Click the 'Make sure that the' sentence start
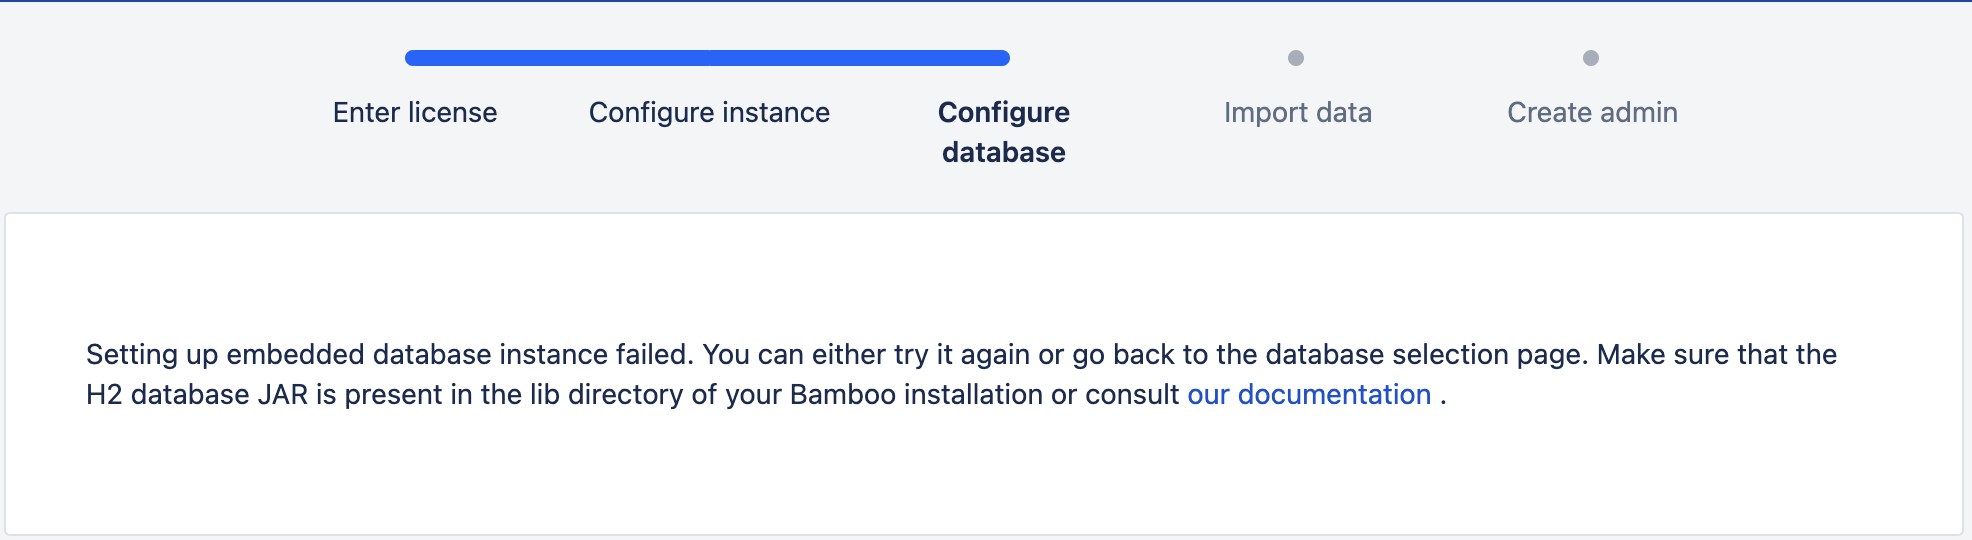 click(x=1717, y=354)
